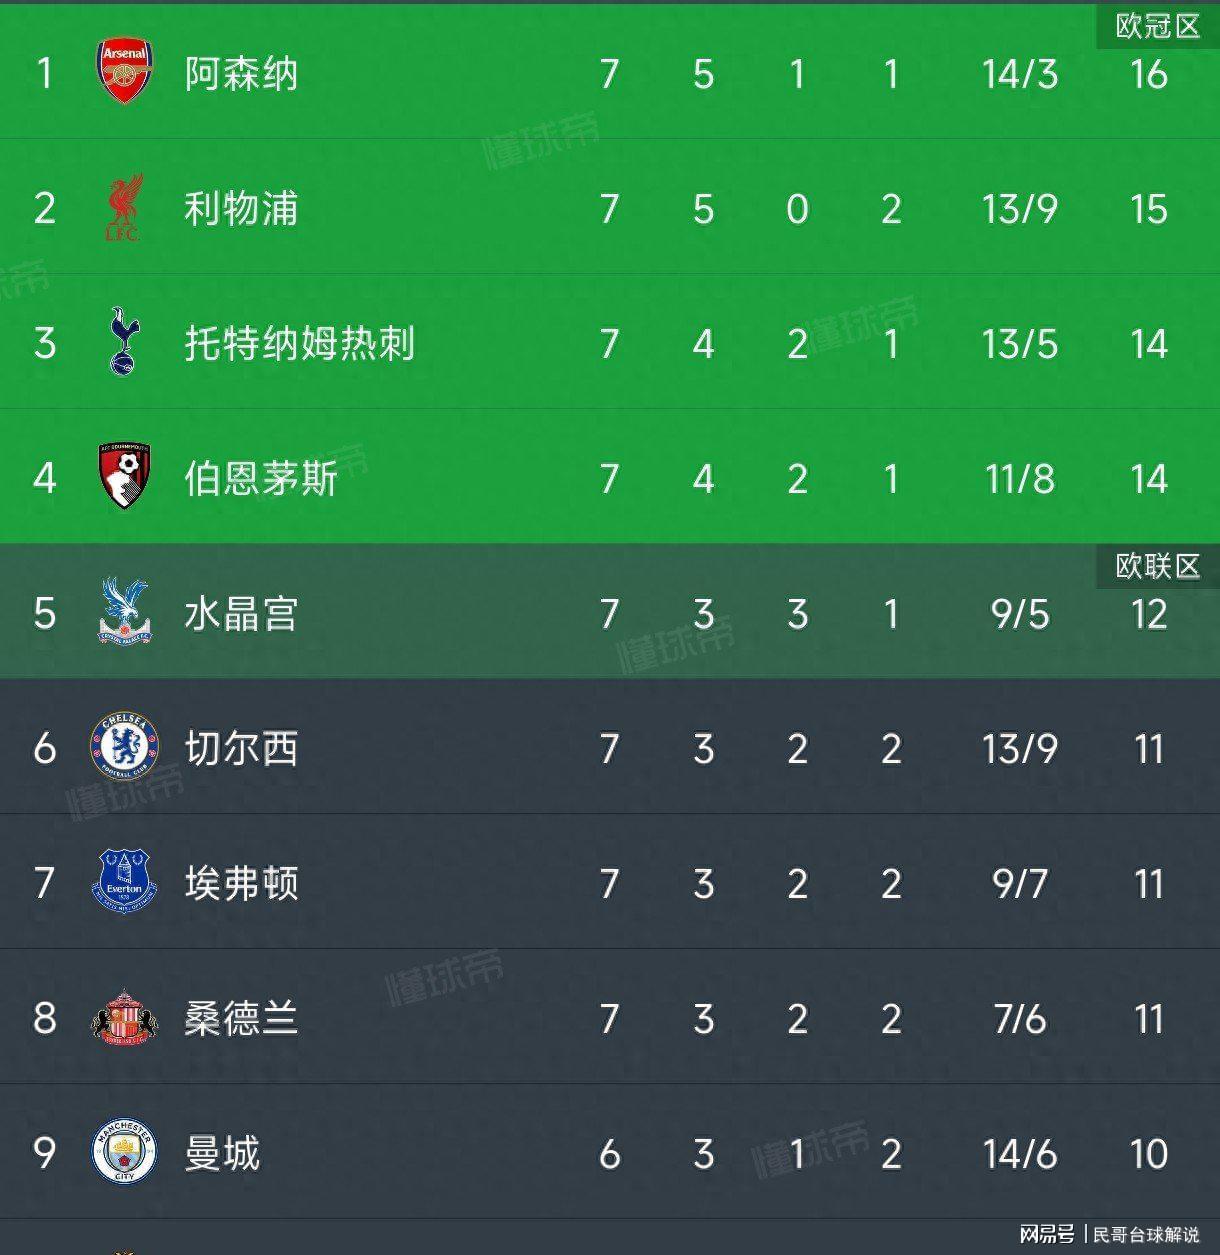Click the Liverpool LFC crest
This screenshot has width=1220, height=1255.
(124, 208)
